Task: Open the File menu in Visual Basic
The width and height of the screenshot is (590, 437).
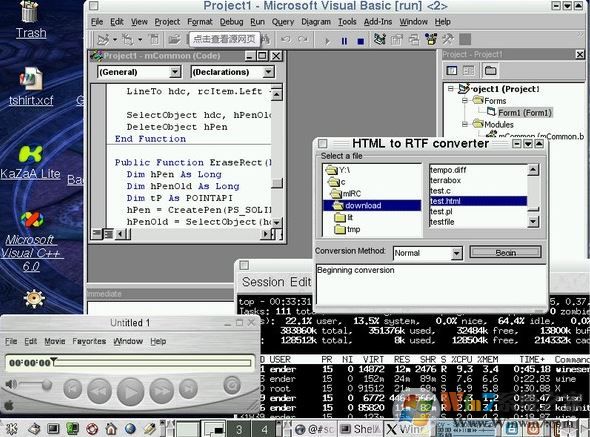Action: click(97, 22)
